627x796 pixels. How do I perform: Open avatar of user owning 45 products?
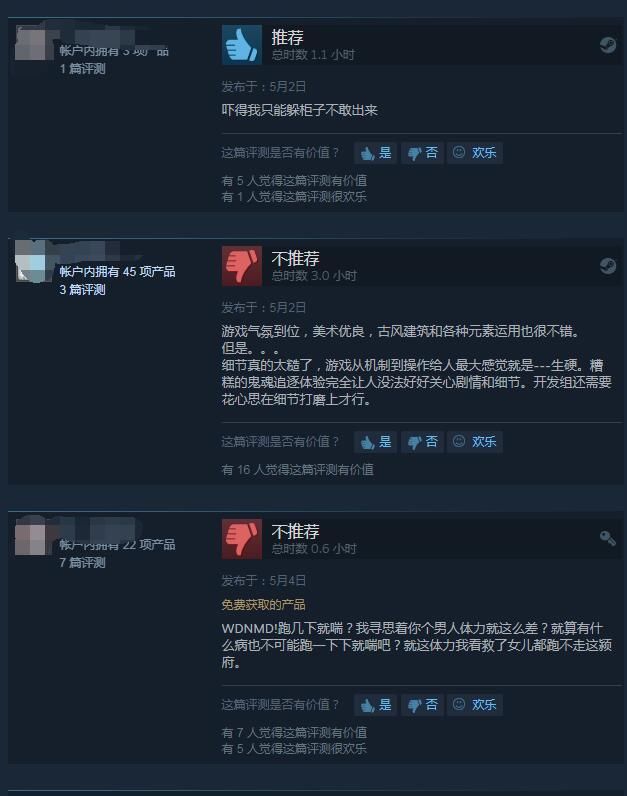pos(30,263)
